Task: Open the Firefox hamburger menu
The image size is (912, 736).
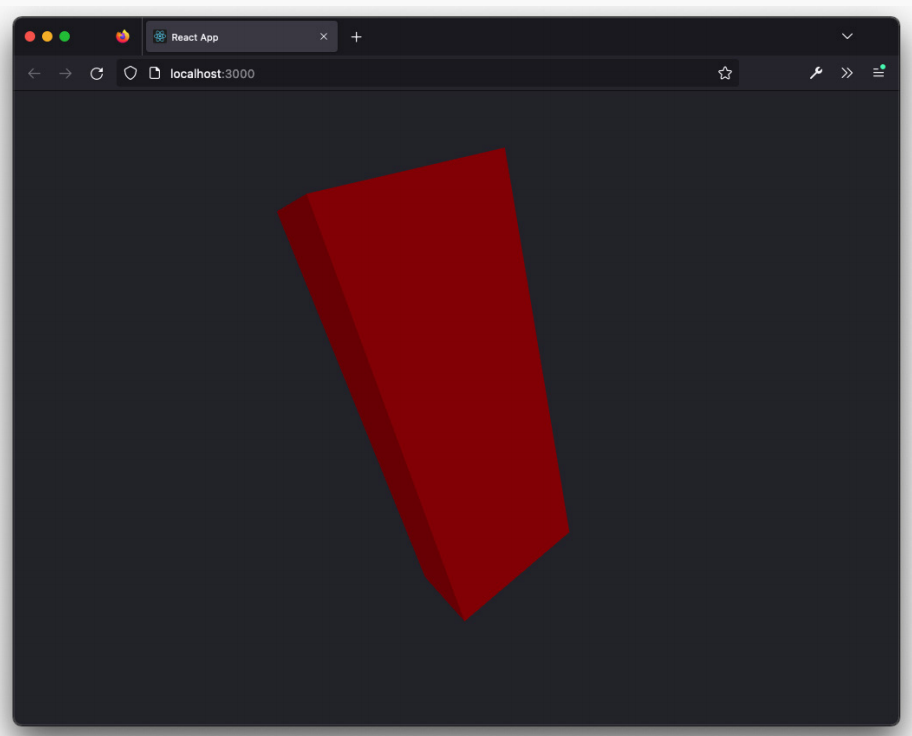Action: [x=878, y=73]
